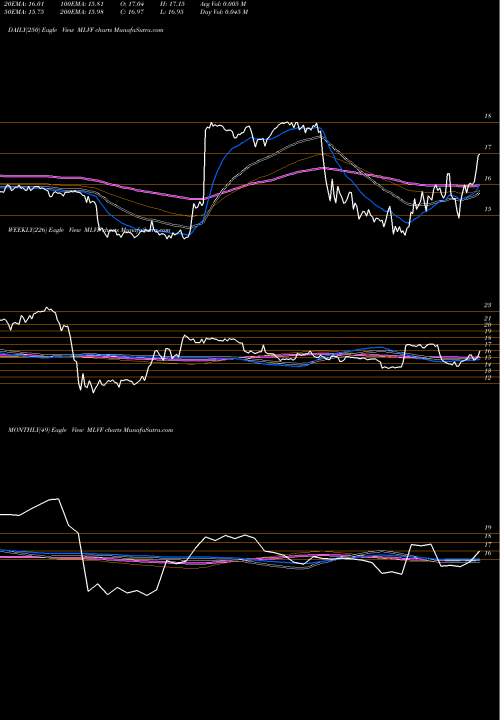The height and width of the screenshot is (720, 500).
Task: Click the 17 price label on daily chart
Action: coord(488,147)
